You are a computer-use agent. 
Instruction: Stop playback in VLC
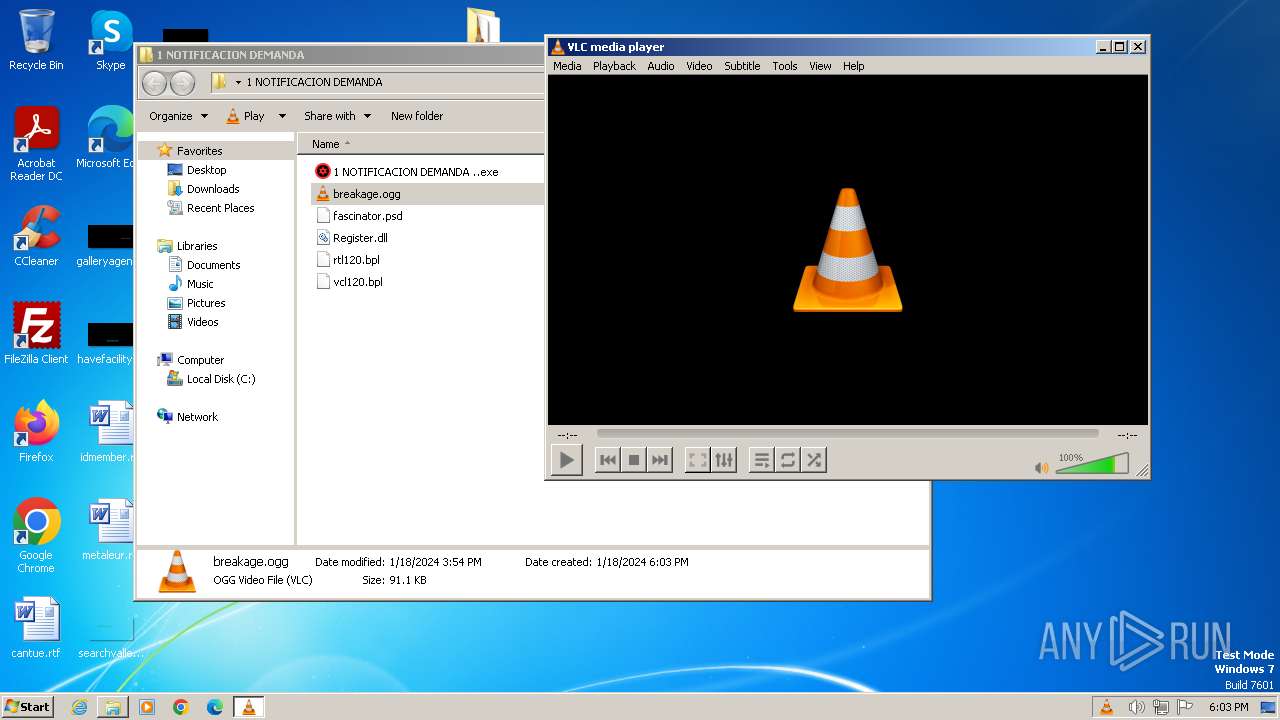[633, 460]
